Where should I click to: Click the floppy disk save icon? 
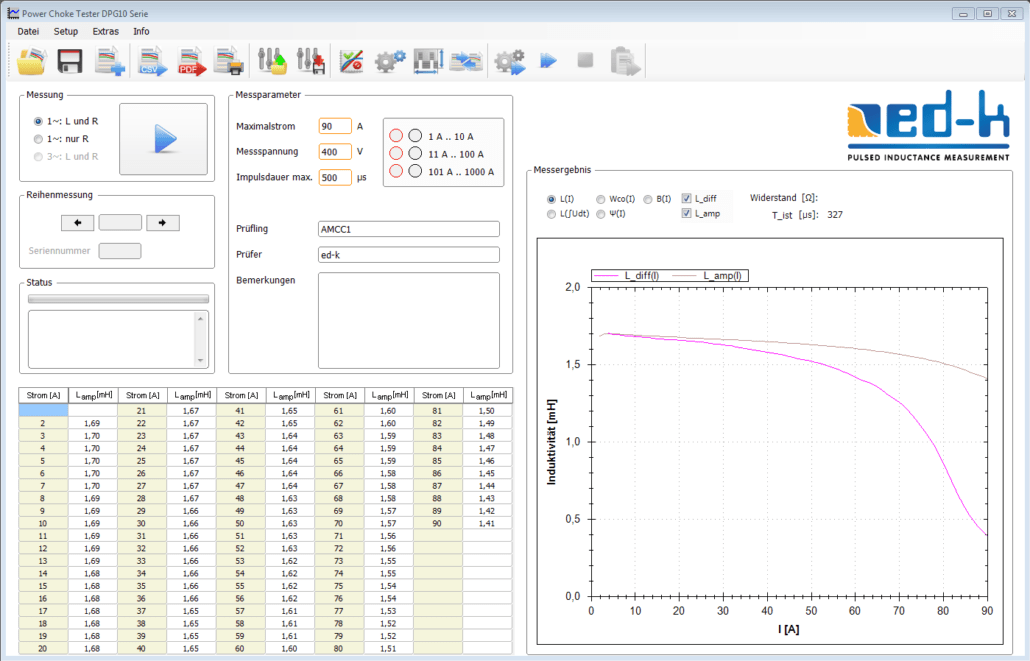[70, 62]
